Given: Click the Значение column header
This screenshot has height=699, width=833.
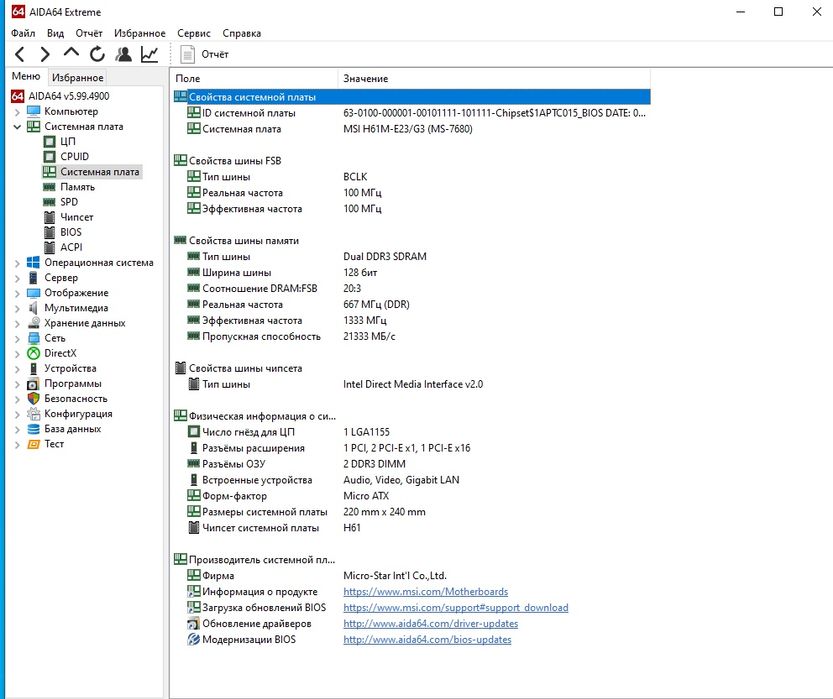Looking at the screenshot, I should point(494,79).
